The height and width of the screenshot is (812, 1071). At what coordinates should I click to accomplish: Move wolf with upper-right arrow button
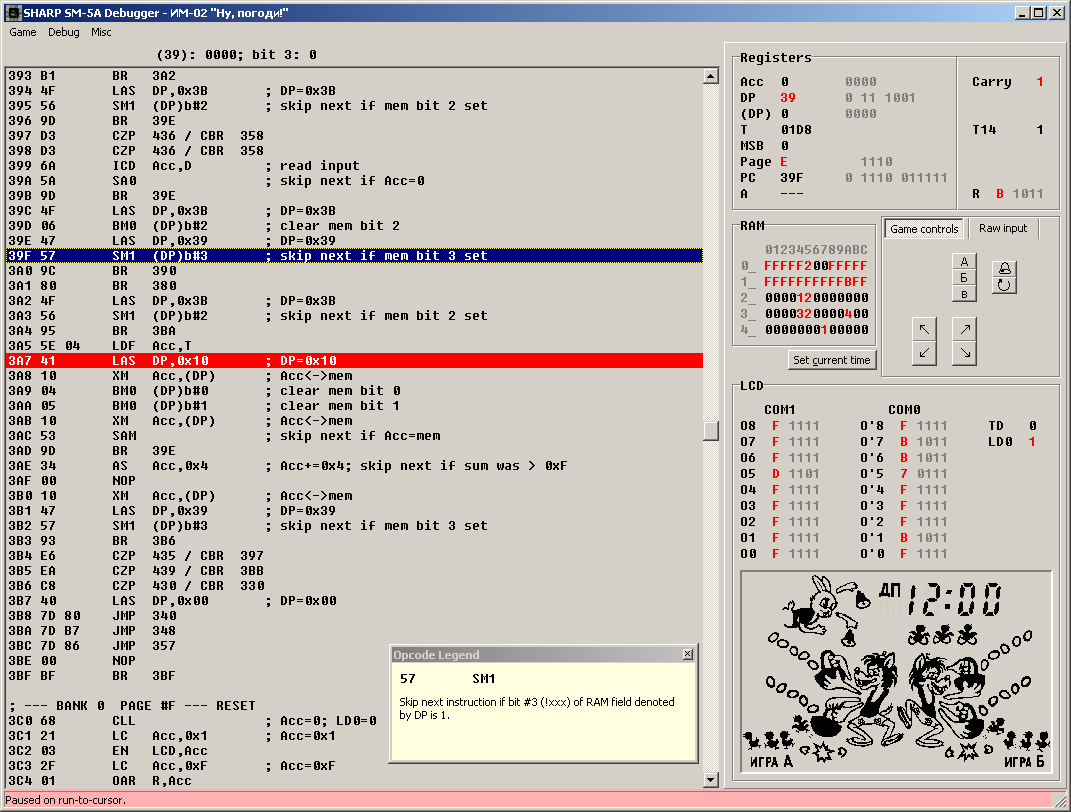click(x=964, y=329)
